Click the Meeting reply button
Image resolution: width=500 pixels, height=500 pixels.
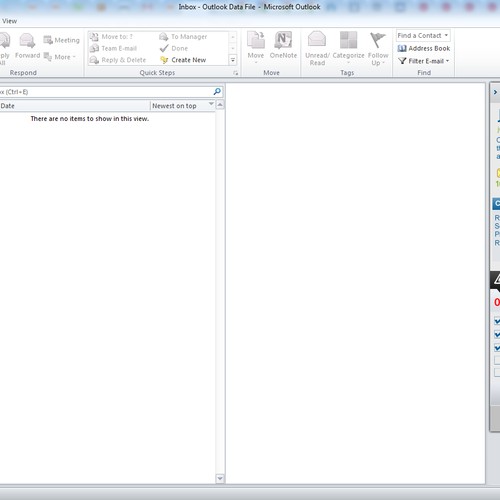point(62,40)
